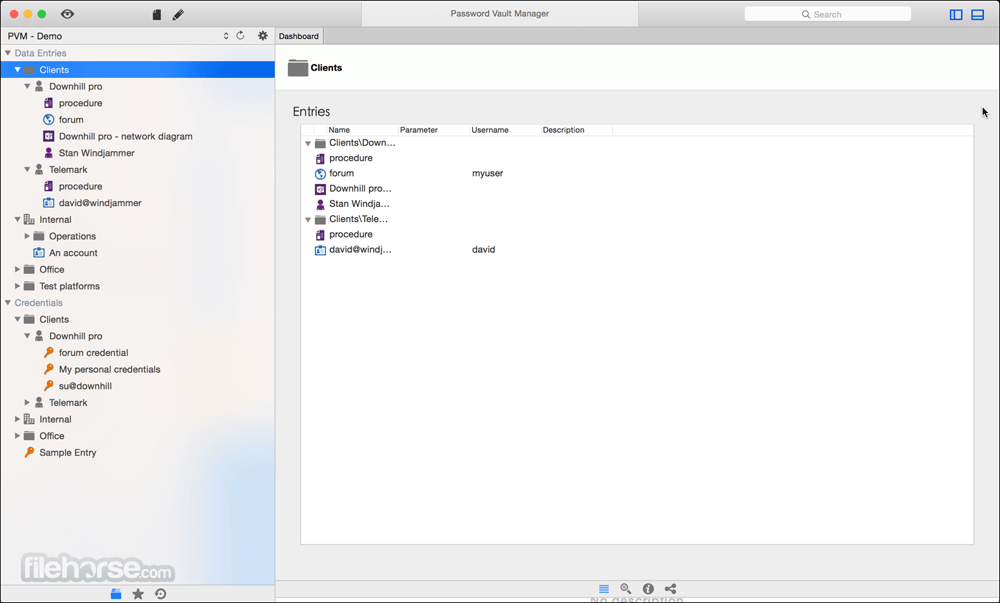Image resolution: width=1000 pixels, height=603 pixels.
Task: Select the An account entry icon
Action: click(39, 252)
